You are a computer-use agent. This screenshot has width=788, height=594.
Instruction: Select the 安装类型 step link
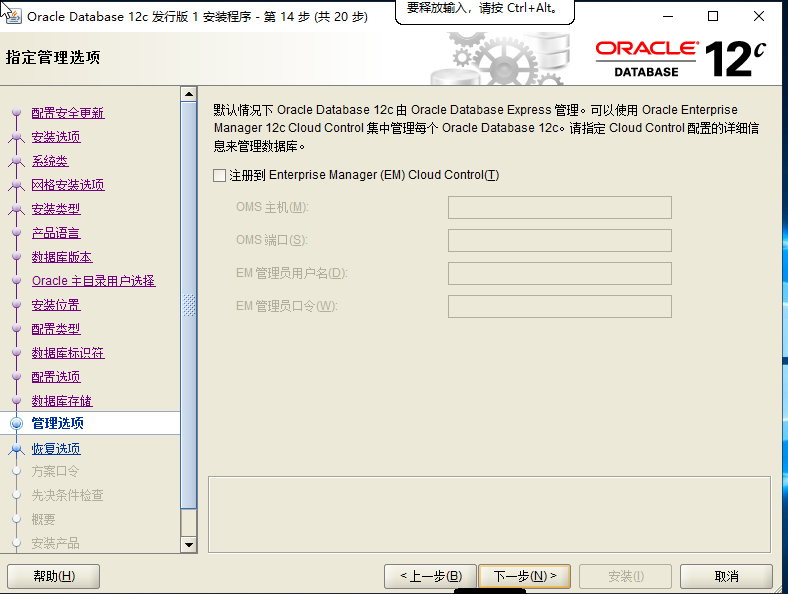click(x=56, y=209)
